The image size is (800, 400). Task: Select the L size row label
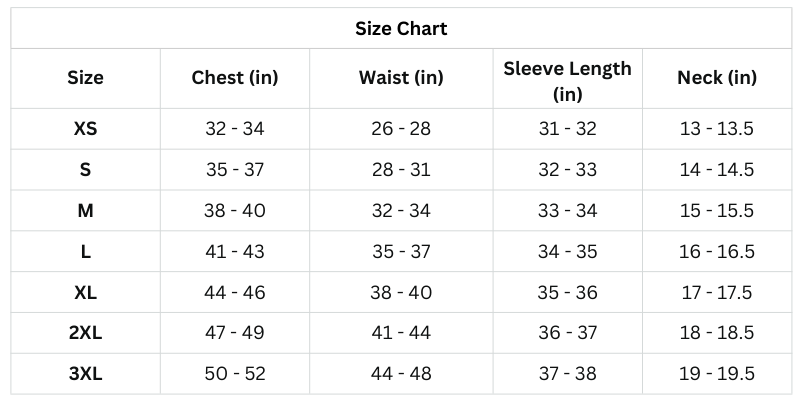(x=85, y=251)
